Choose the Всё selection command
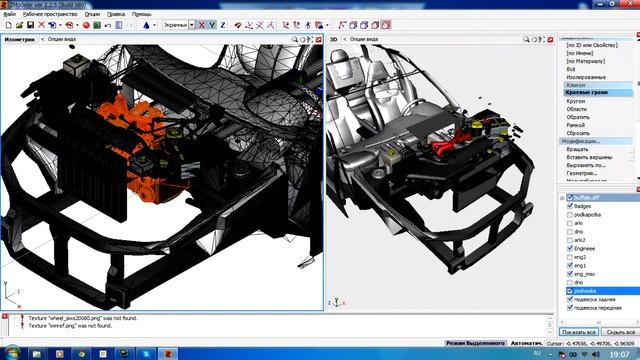Image resolution: width=640 pixels, height=360 pixels. pos(571,69)
